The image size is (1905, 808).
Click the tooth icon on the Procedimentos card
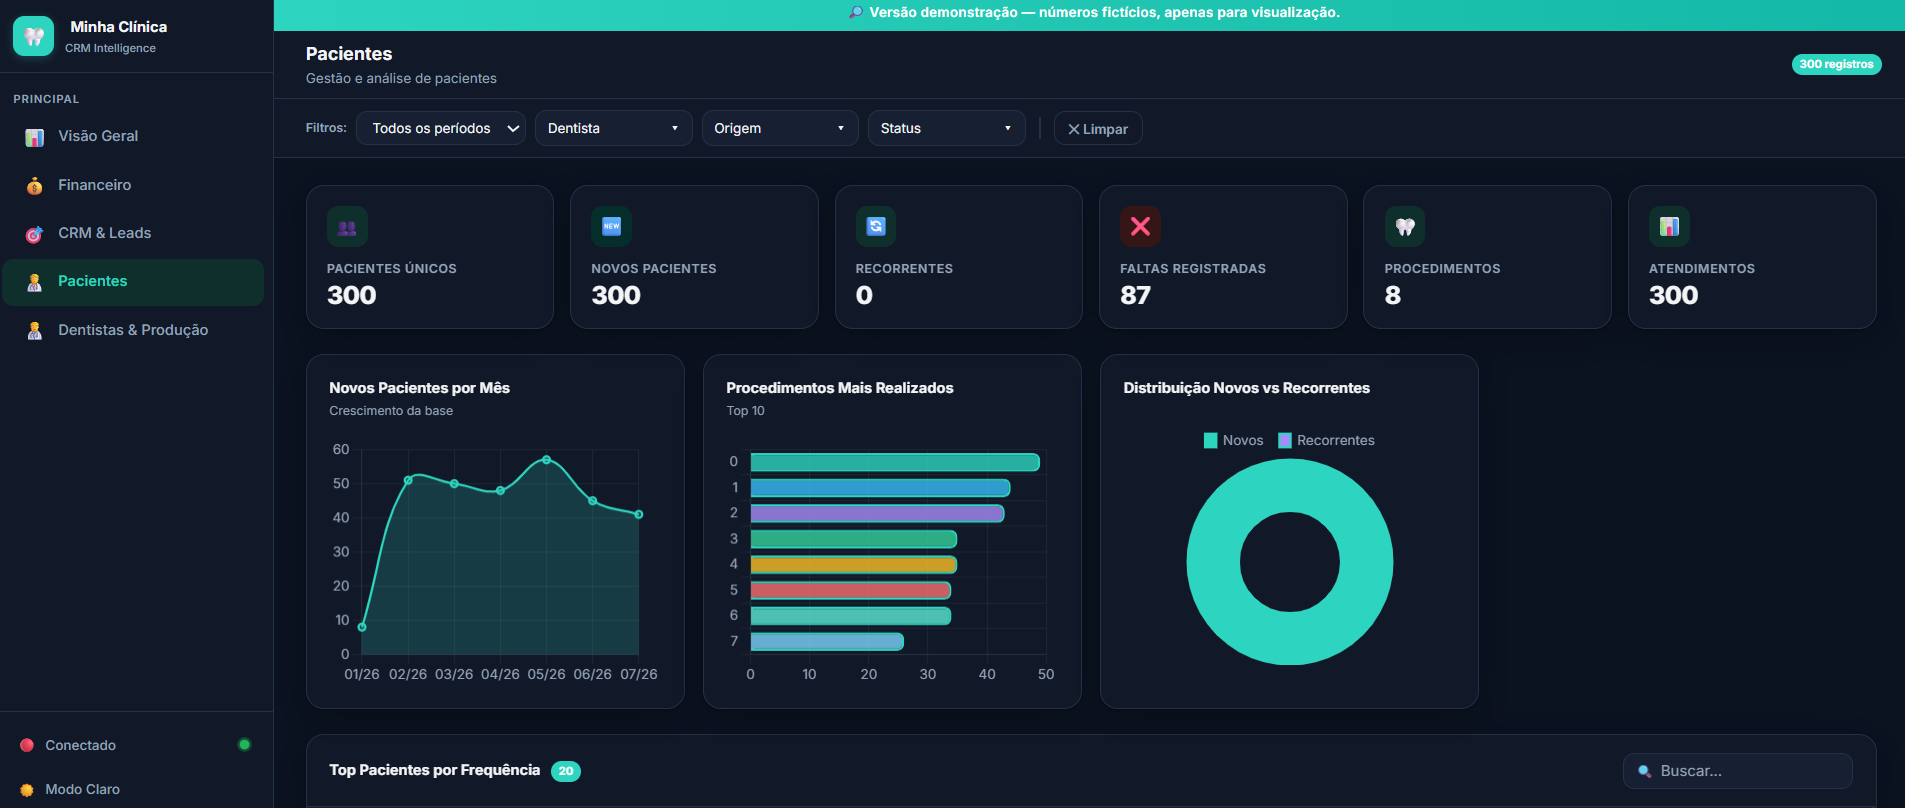[x=1405, y=227]
